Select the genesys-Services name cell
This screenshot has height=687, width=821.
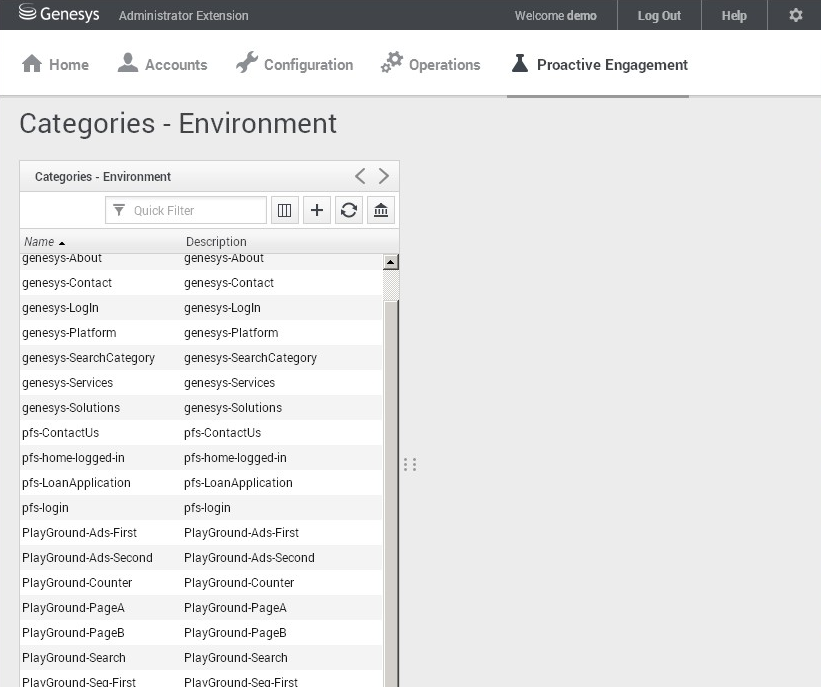(68, 383)
